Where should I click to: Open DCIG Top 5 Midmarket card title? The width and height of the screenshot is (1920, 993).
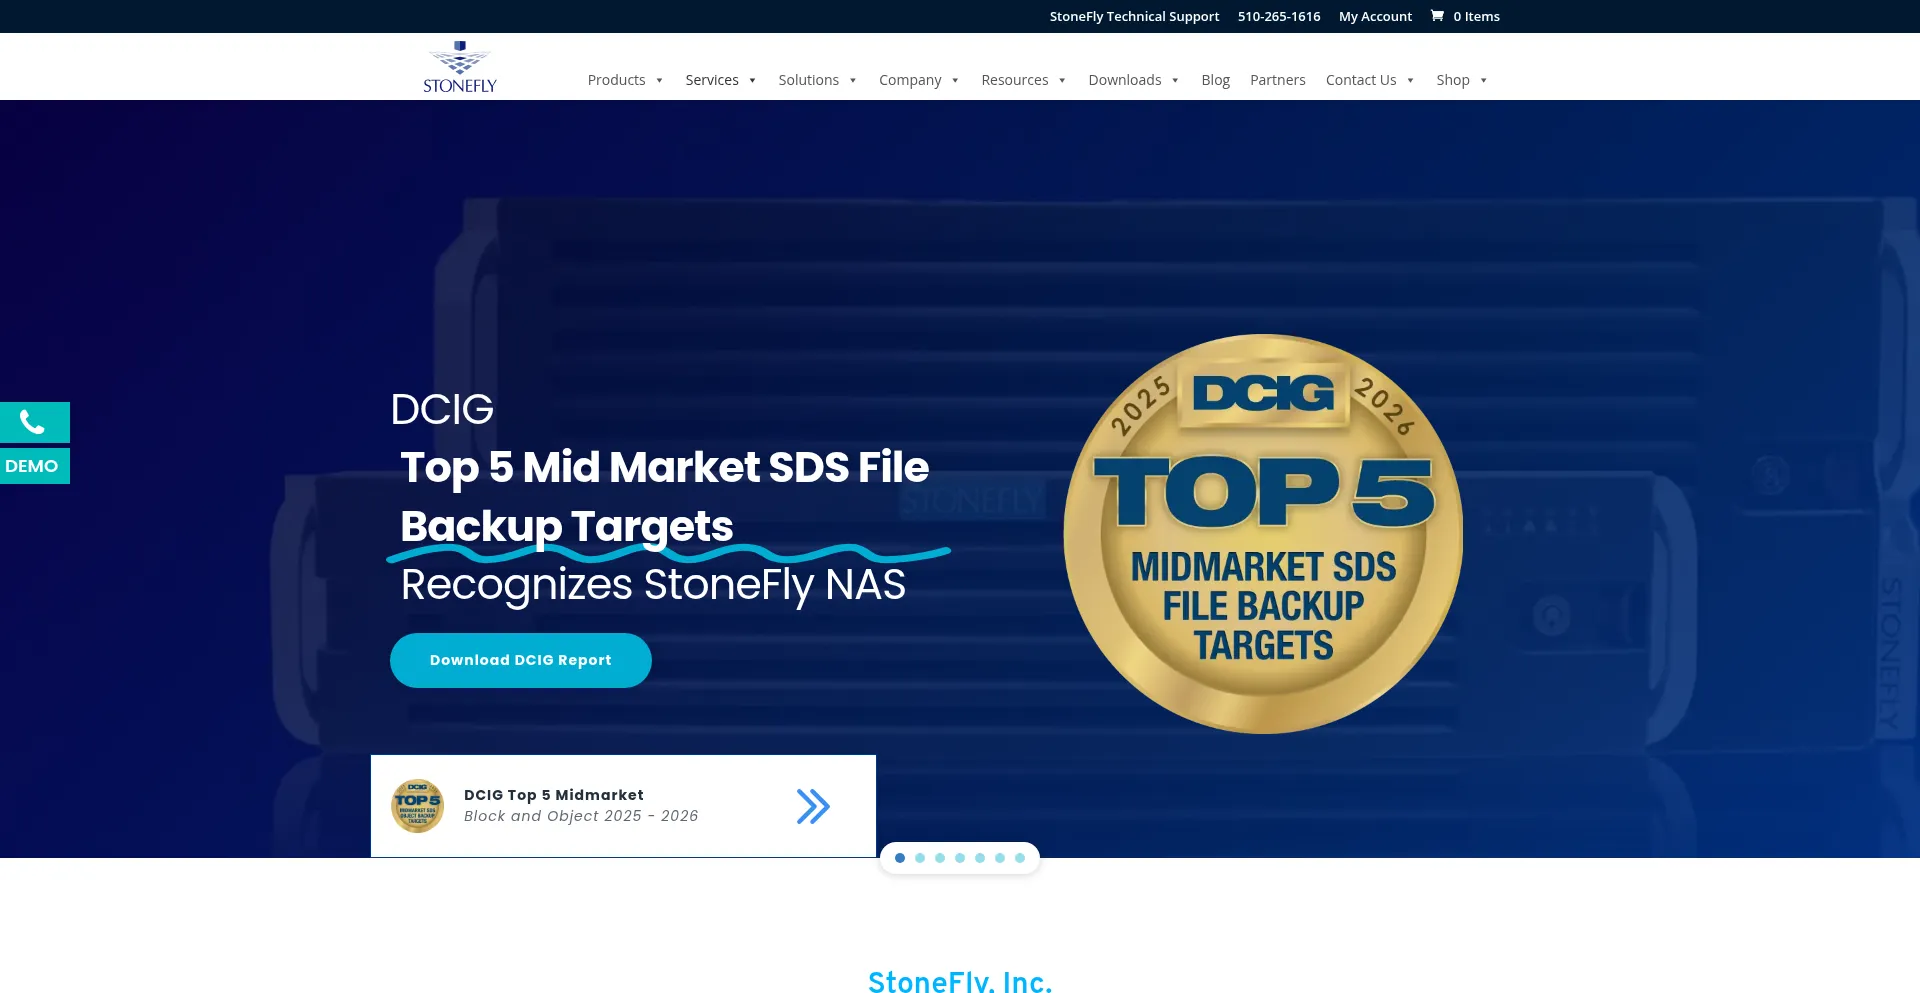coord(554,795)
